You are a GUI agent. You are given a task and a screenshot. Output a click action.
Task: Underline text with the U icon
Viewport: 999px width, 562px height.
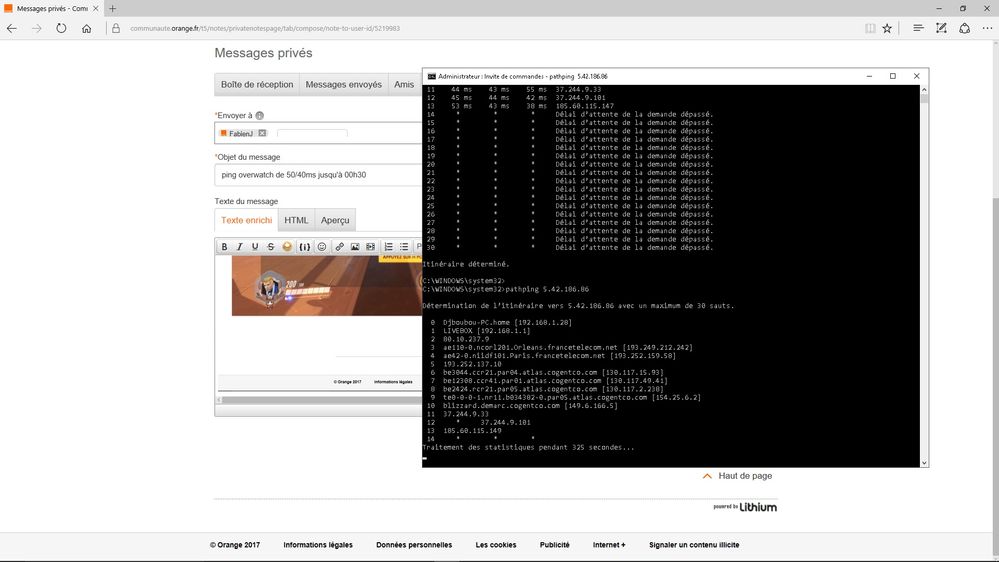click(255, 247)
